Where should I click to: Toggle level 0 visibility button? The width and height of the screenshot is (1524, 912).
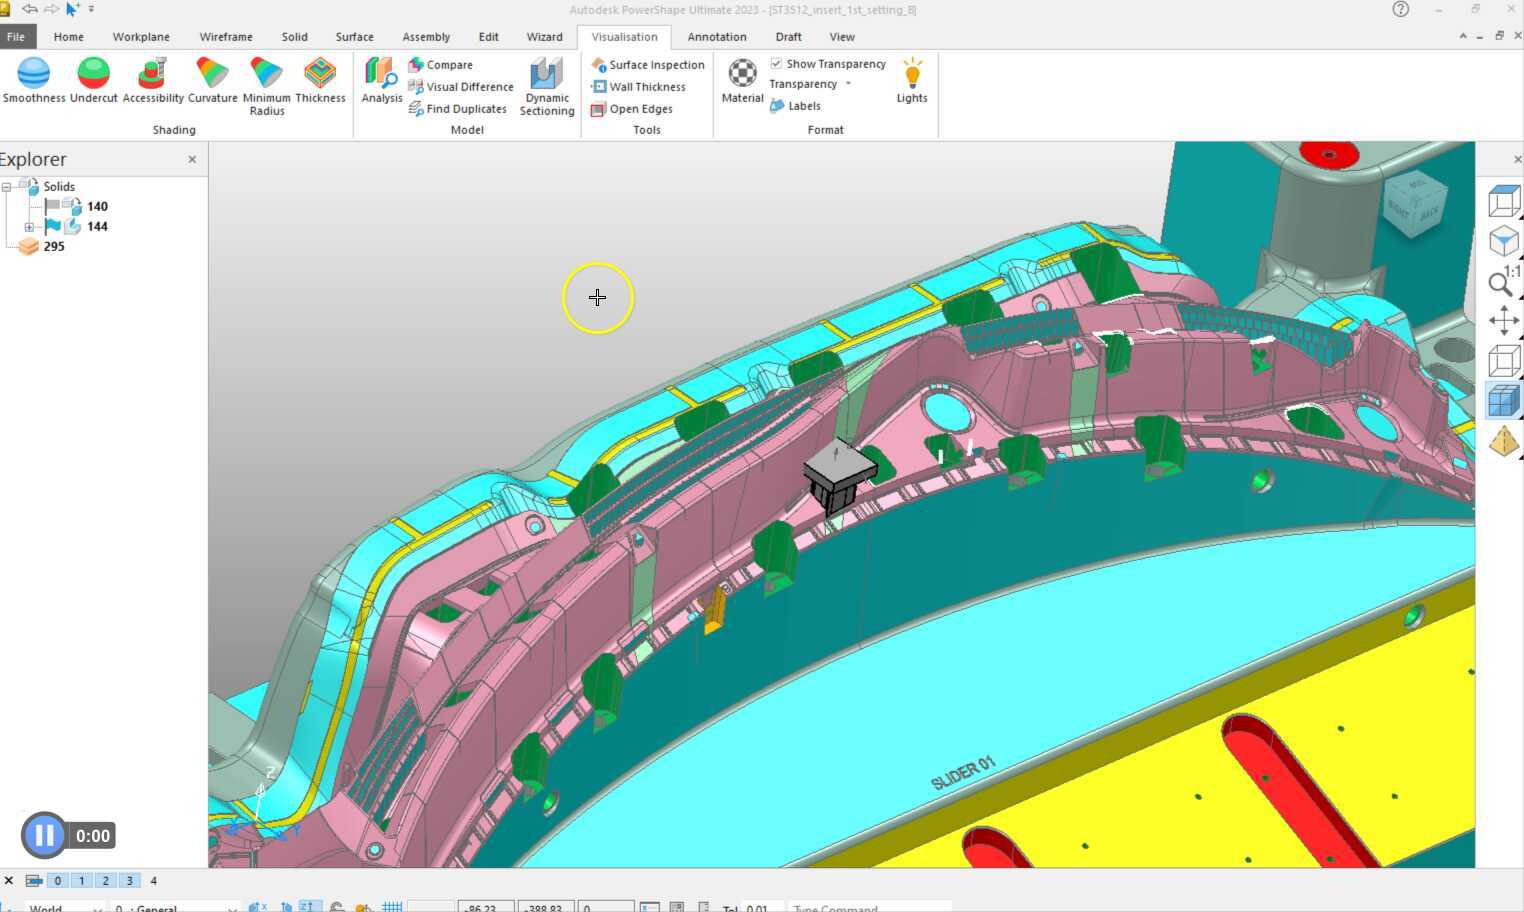[58, 881]
